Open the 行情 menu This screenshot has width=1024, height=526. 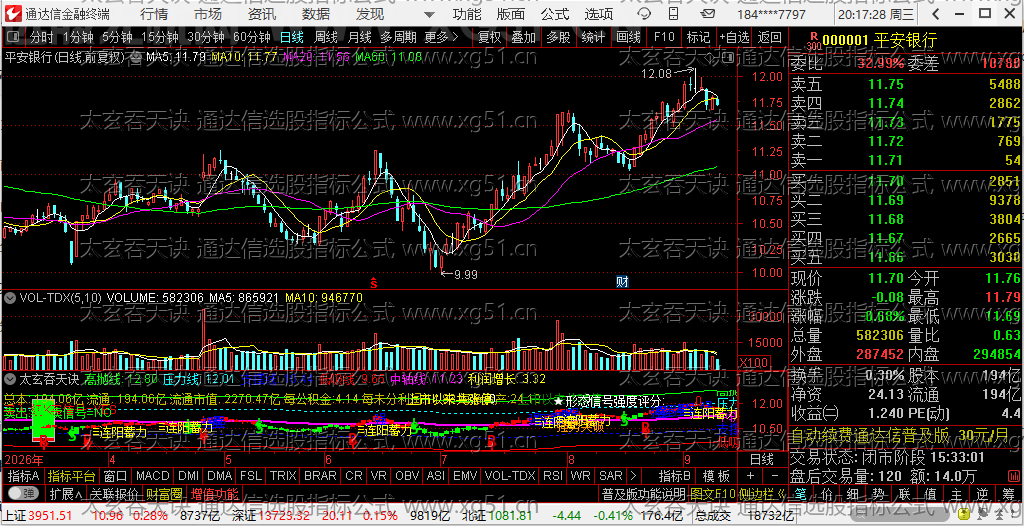click(153, 14)
